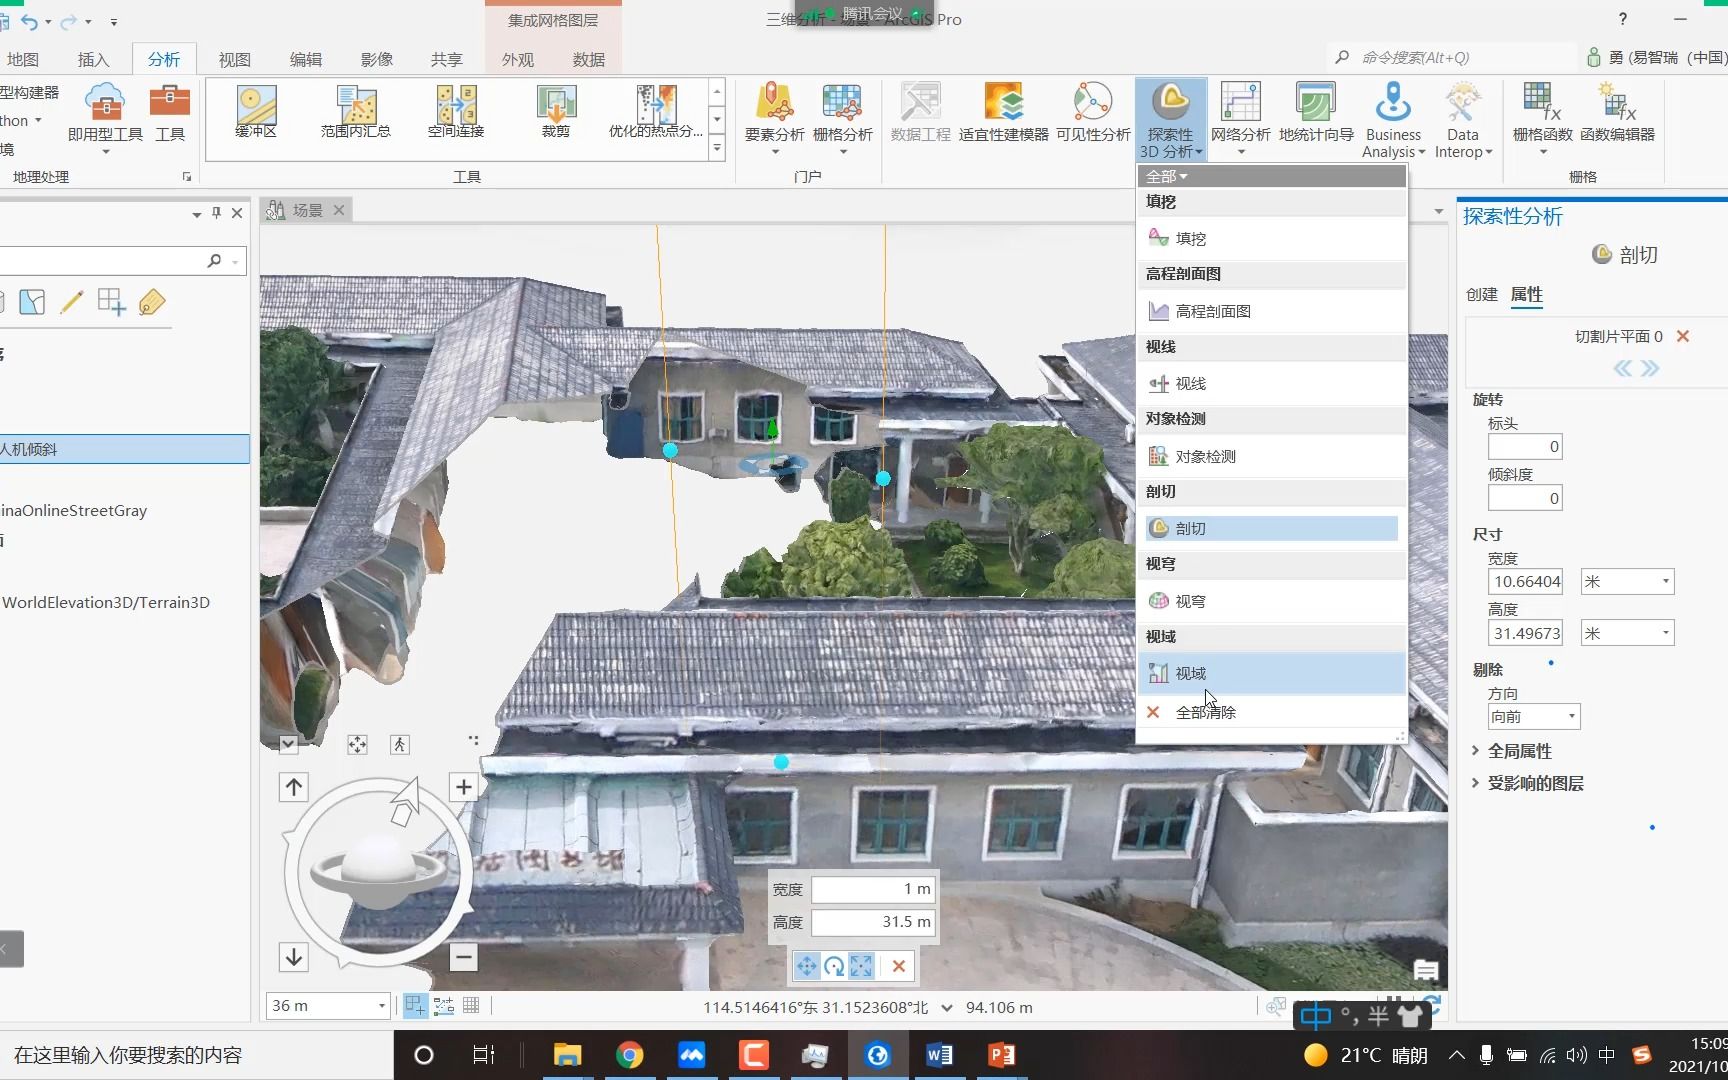Open Ready To Use tools (即用型工具)
This screenshot has height=1080, width=1728.
[x=105, y=118]
